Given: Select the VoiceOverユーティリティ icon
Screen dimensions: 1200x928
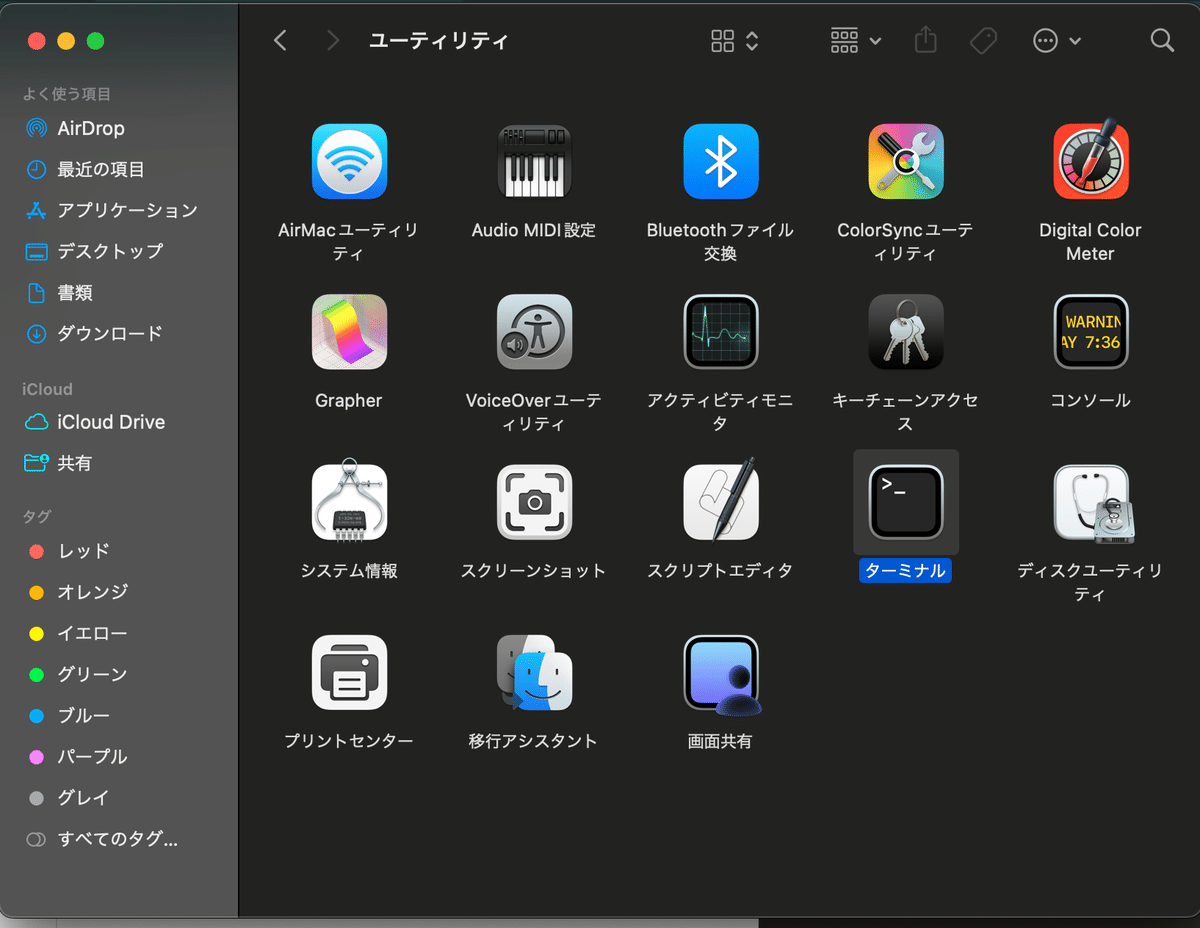Looking at the screenshot, I should coord(534,332).
